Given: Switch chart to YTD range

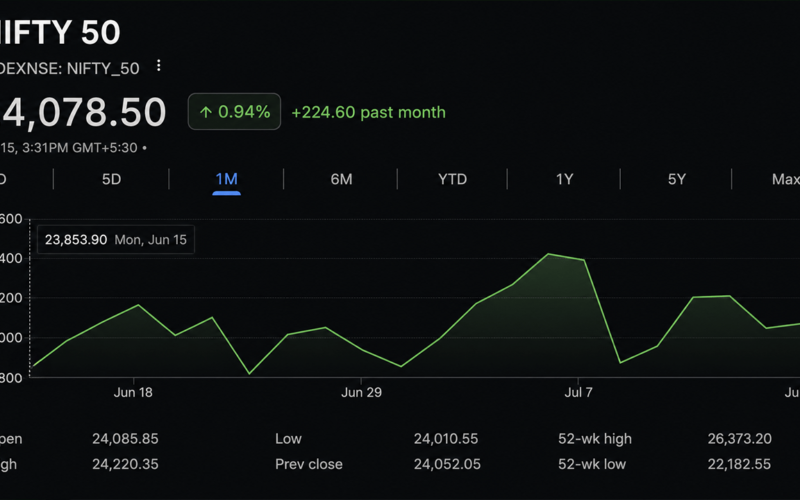Looking at the screenshot, I should [453, 179].
